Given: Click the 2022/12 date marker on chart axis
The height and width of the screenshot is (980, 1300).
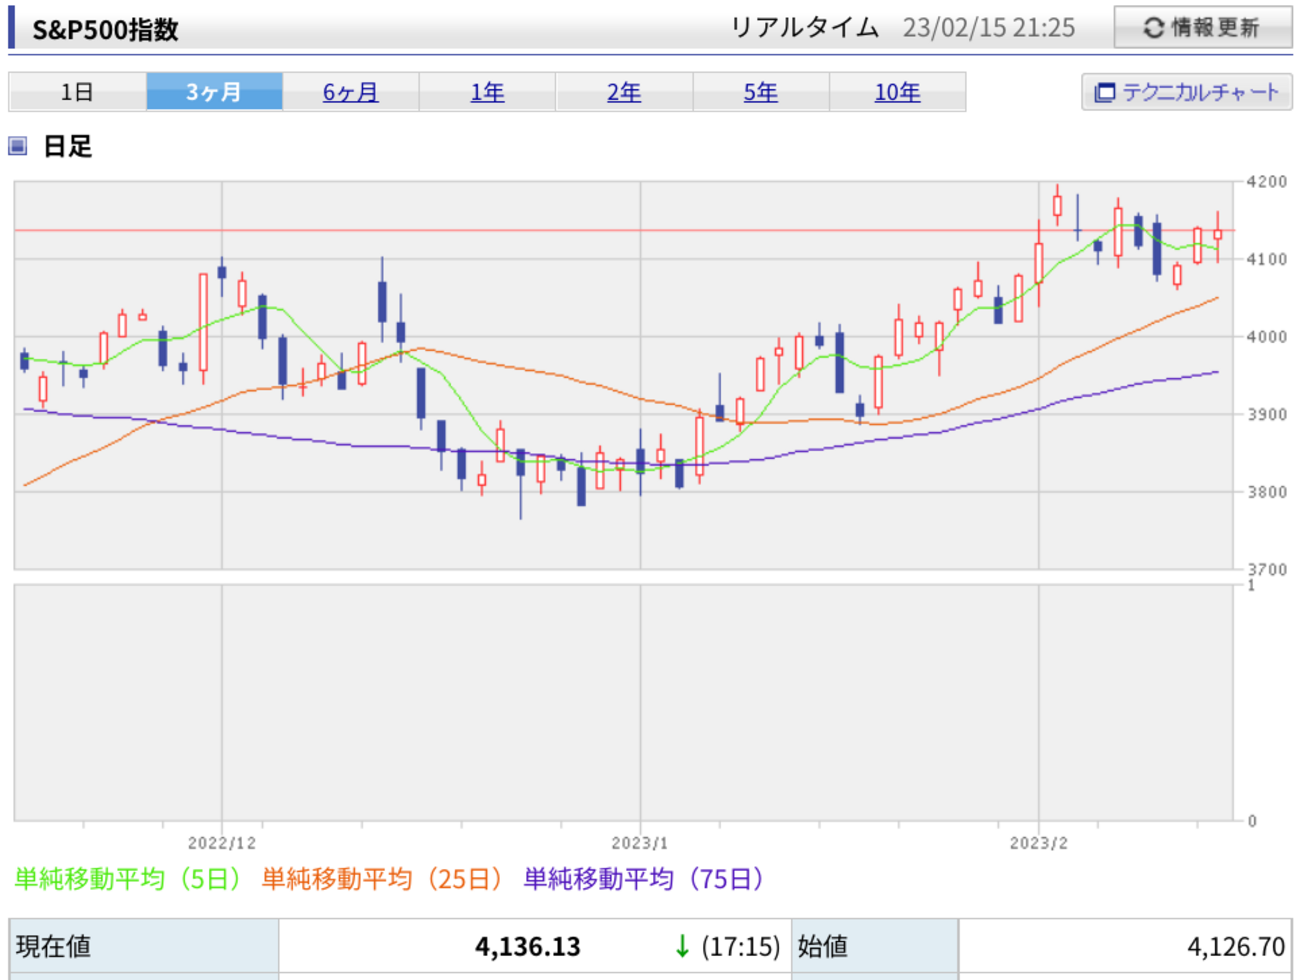Looking at the screenshot, I should tap(222, 843).
